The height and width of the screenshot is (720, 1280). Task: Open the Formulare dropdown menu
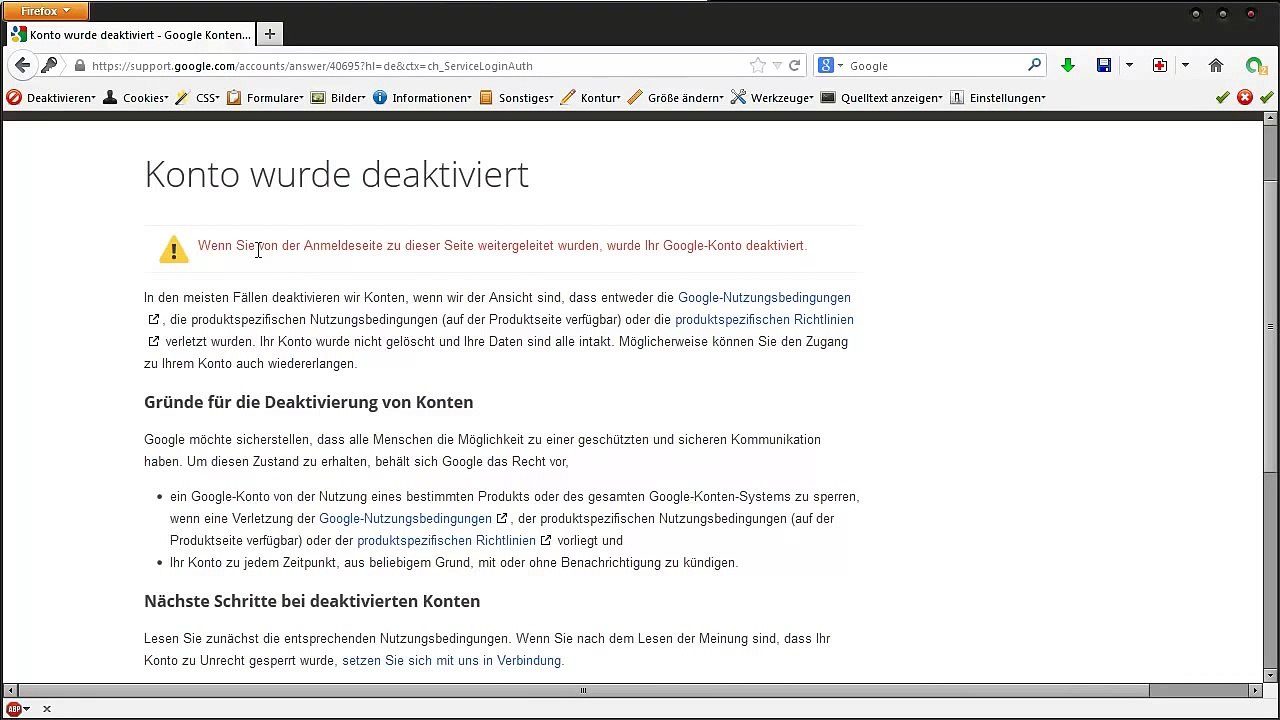265,98
